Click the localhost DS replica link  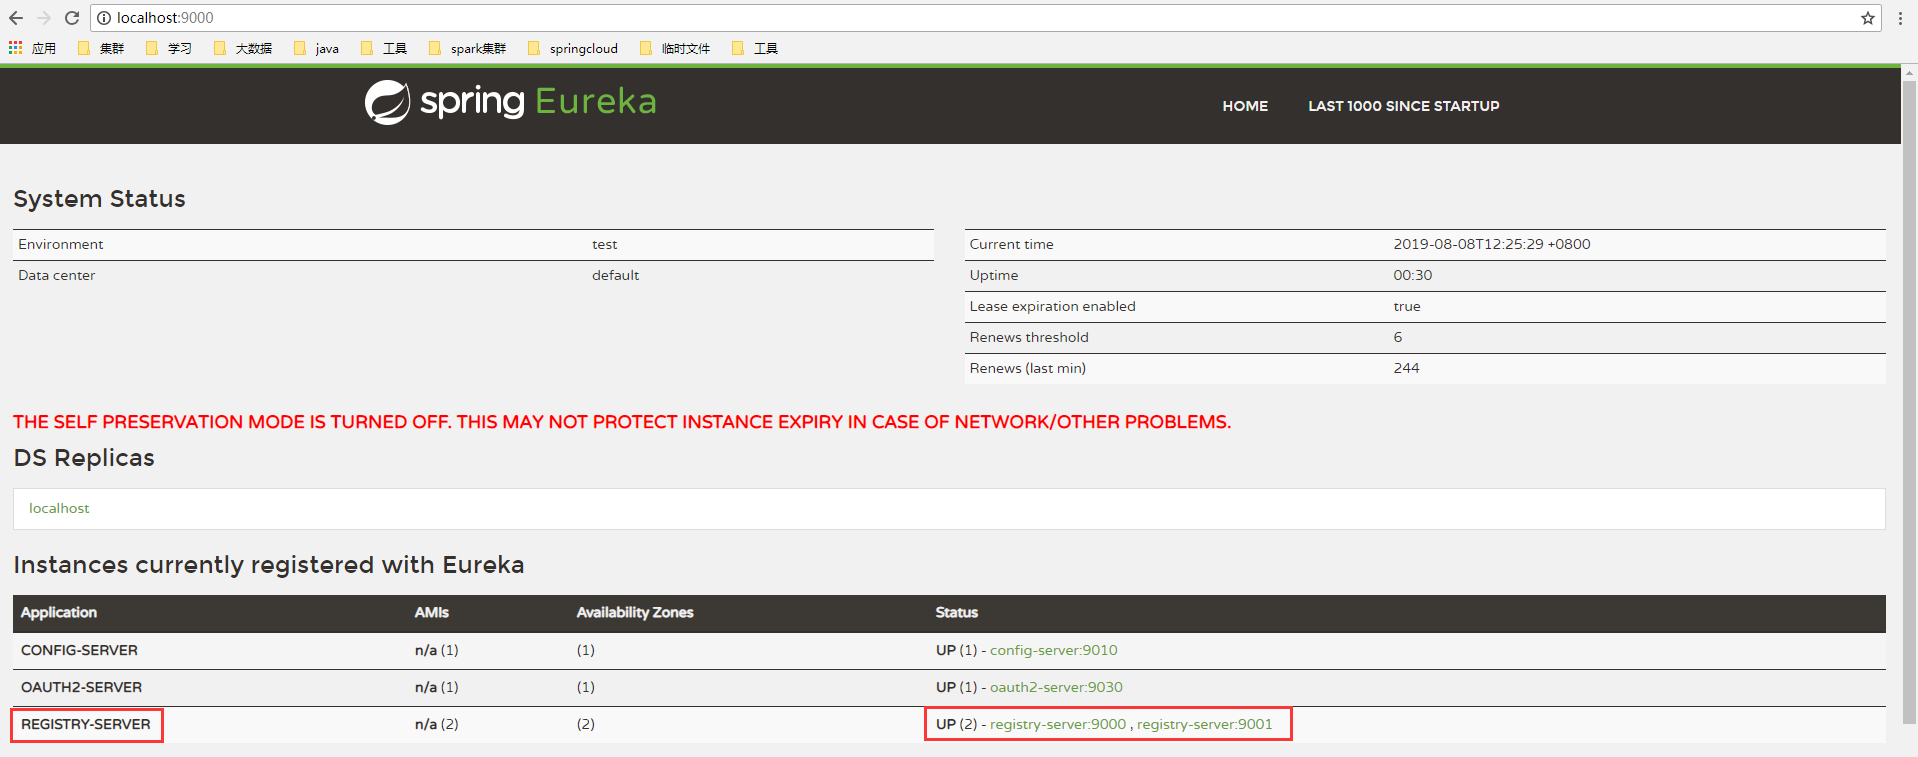(x=59, y=508)
